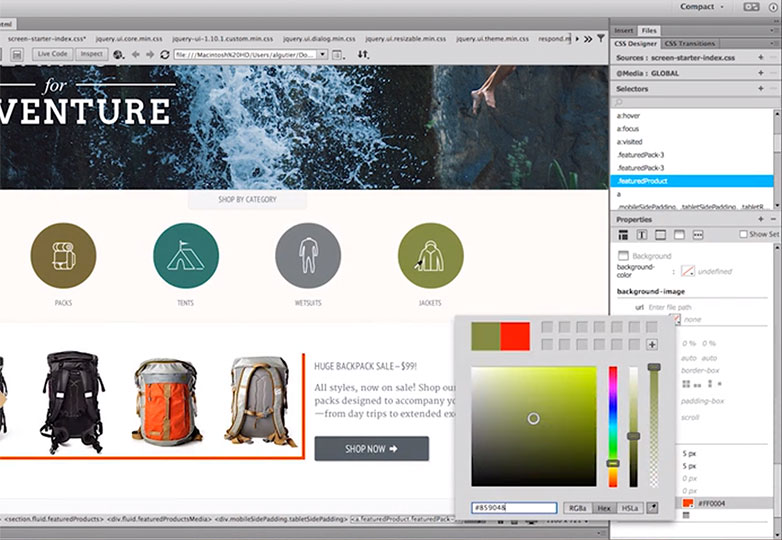Select the Layout category icon in Properties
782x540 pixels.
pos(623,234)
